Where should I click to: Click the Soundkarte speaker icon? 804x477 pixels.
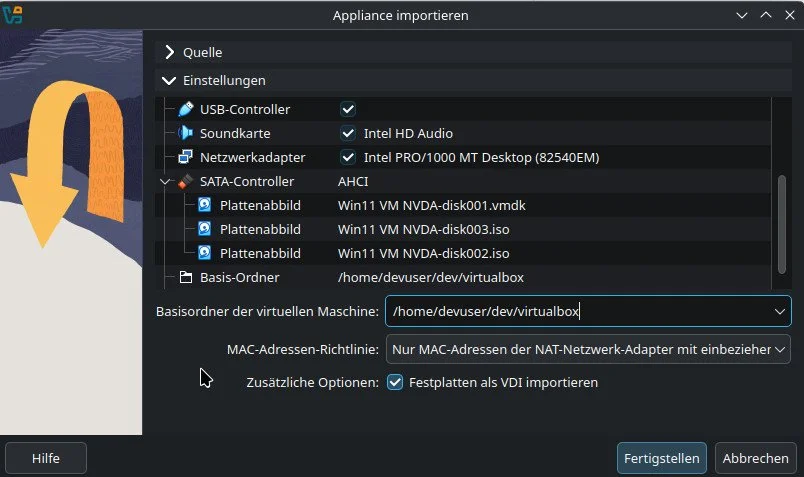pos(185,133)
